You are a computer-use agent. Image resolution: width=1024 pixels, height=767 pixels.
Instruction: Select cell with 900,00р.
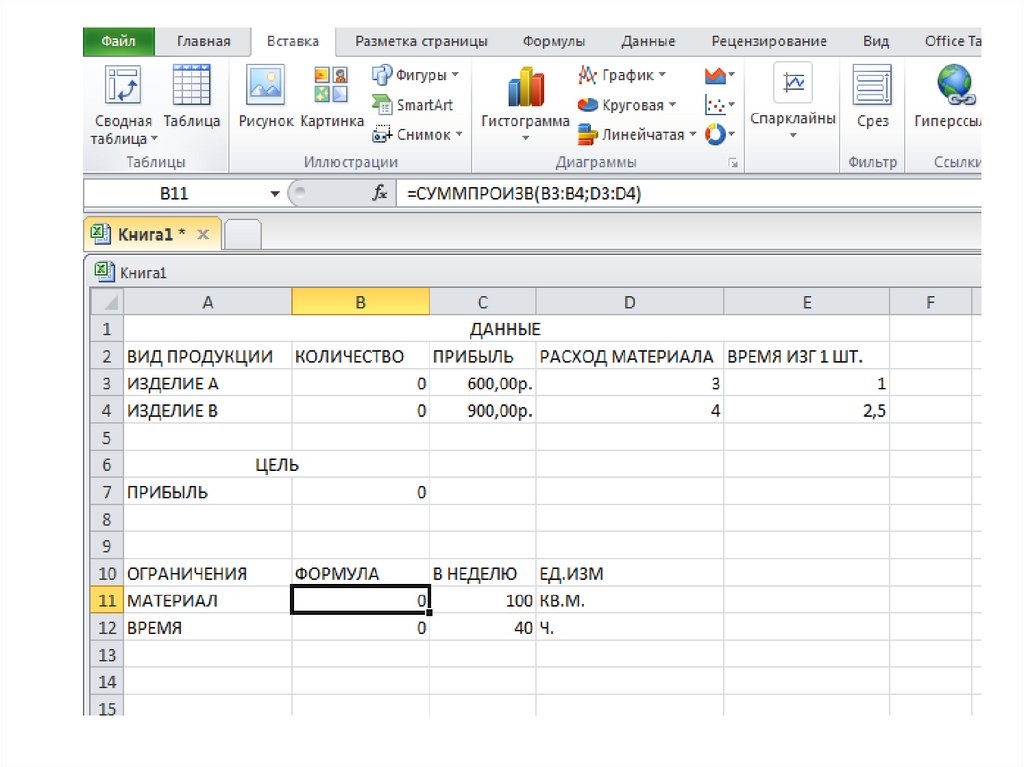tap(483, 410)
